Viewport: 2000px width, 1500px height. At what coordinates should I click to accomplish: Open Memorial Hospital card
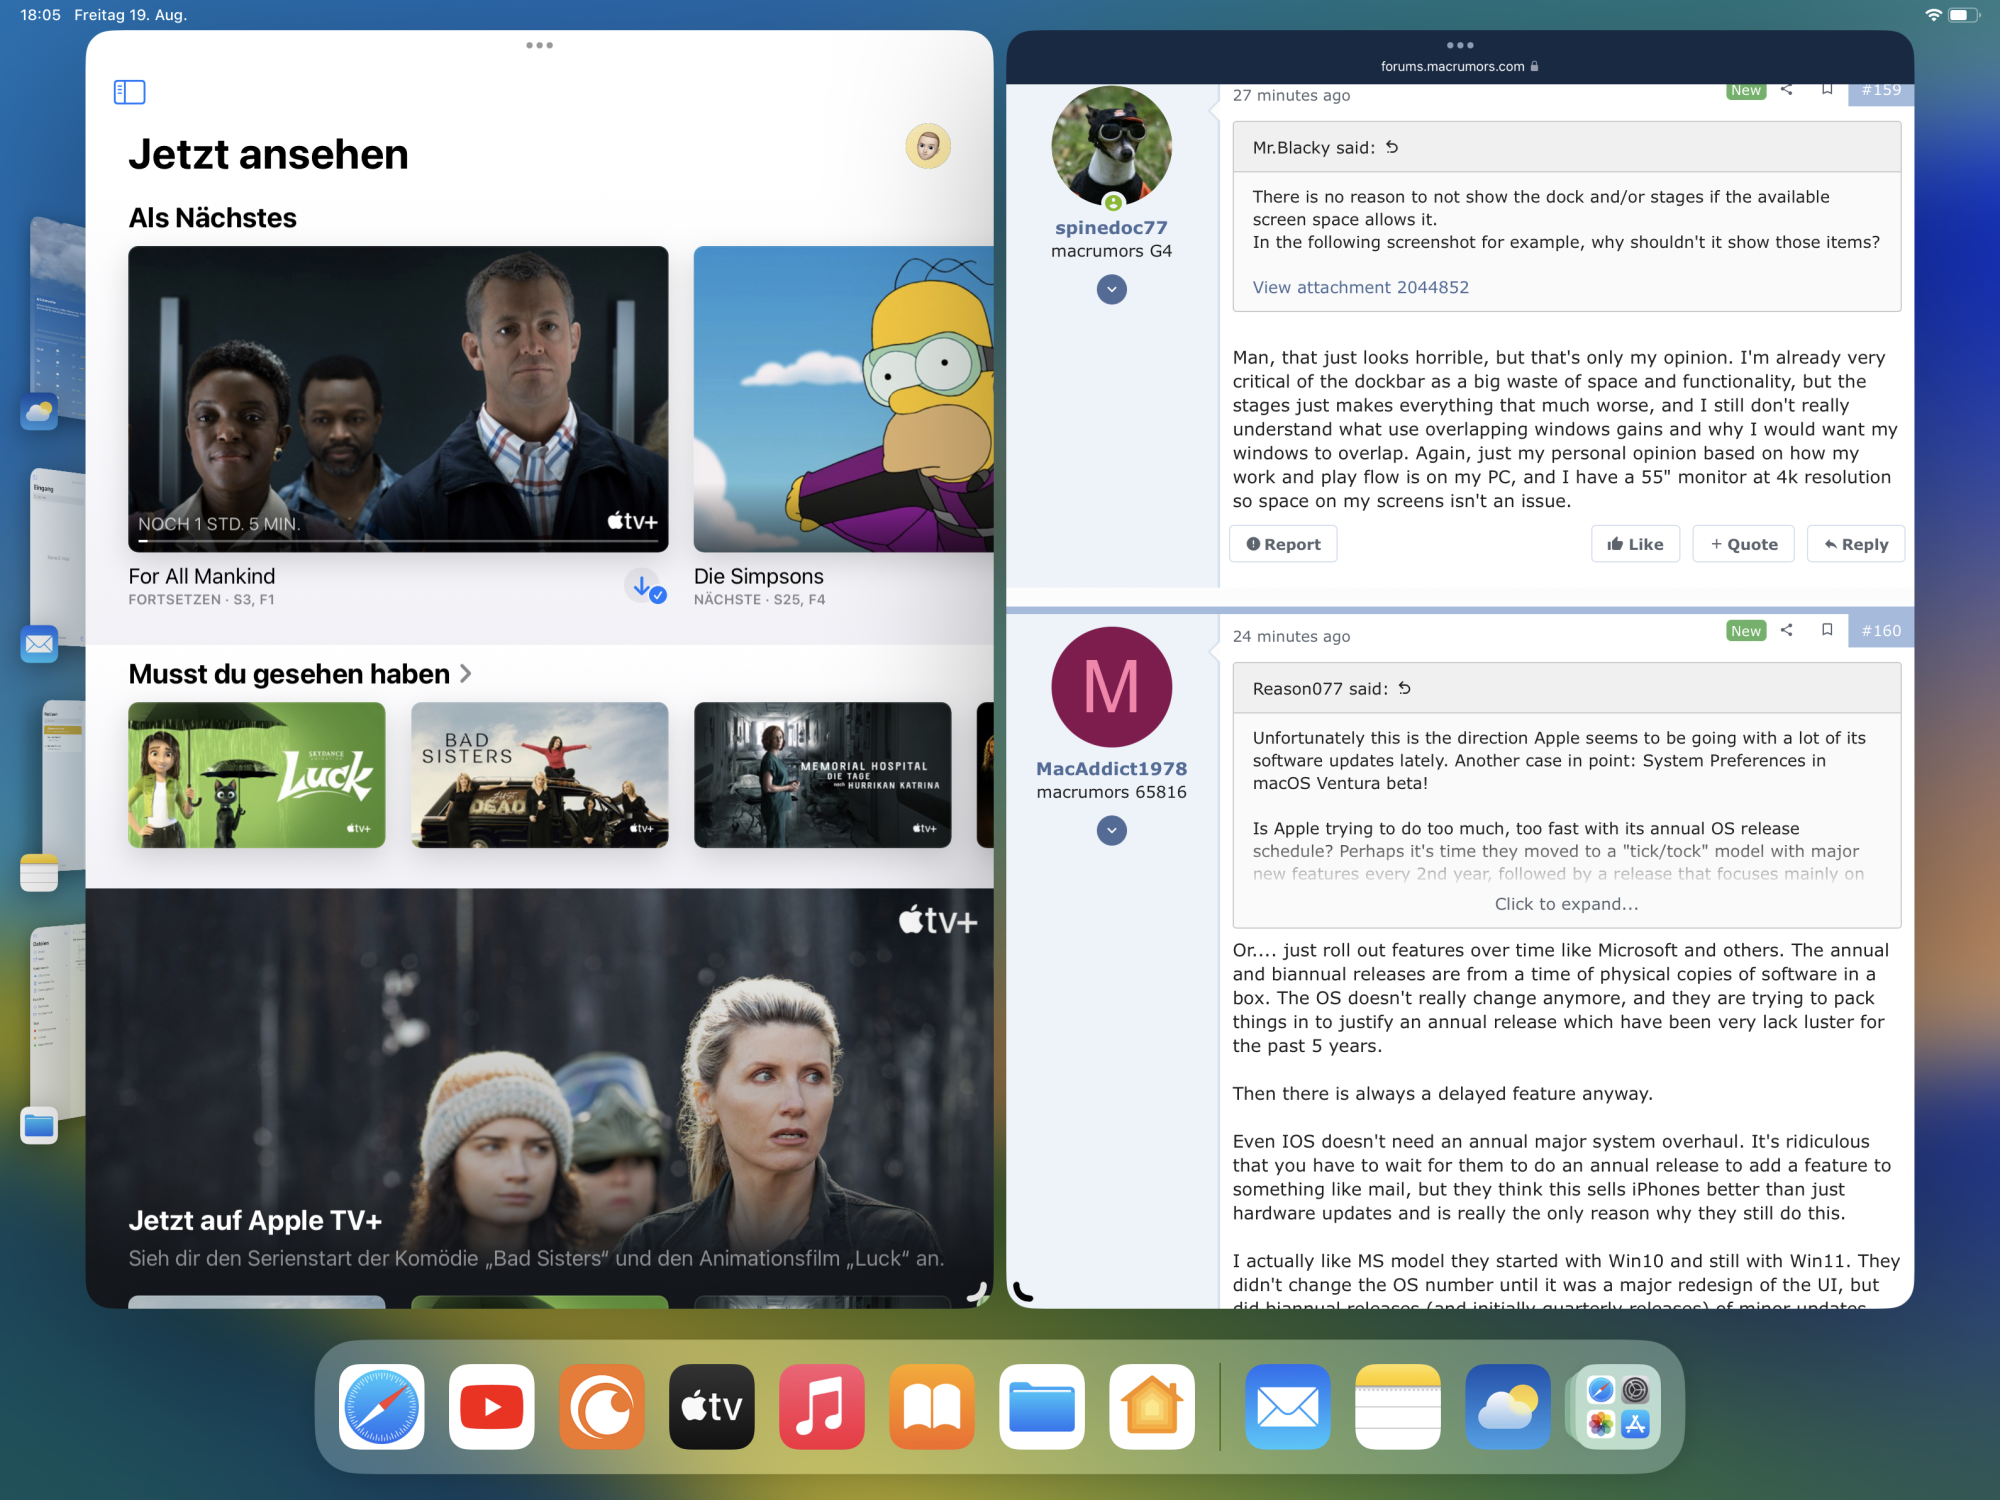[823, 775]
